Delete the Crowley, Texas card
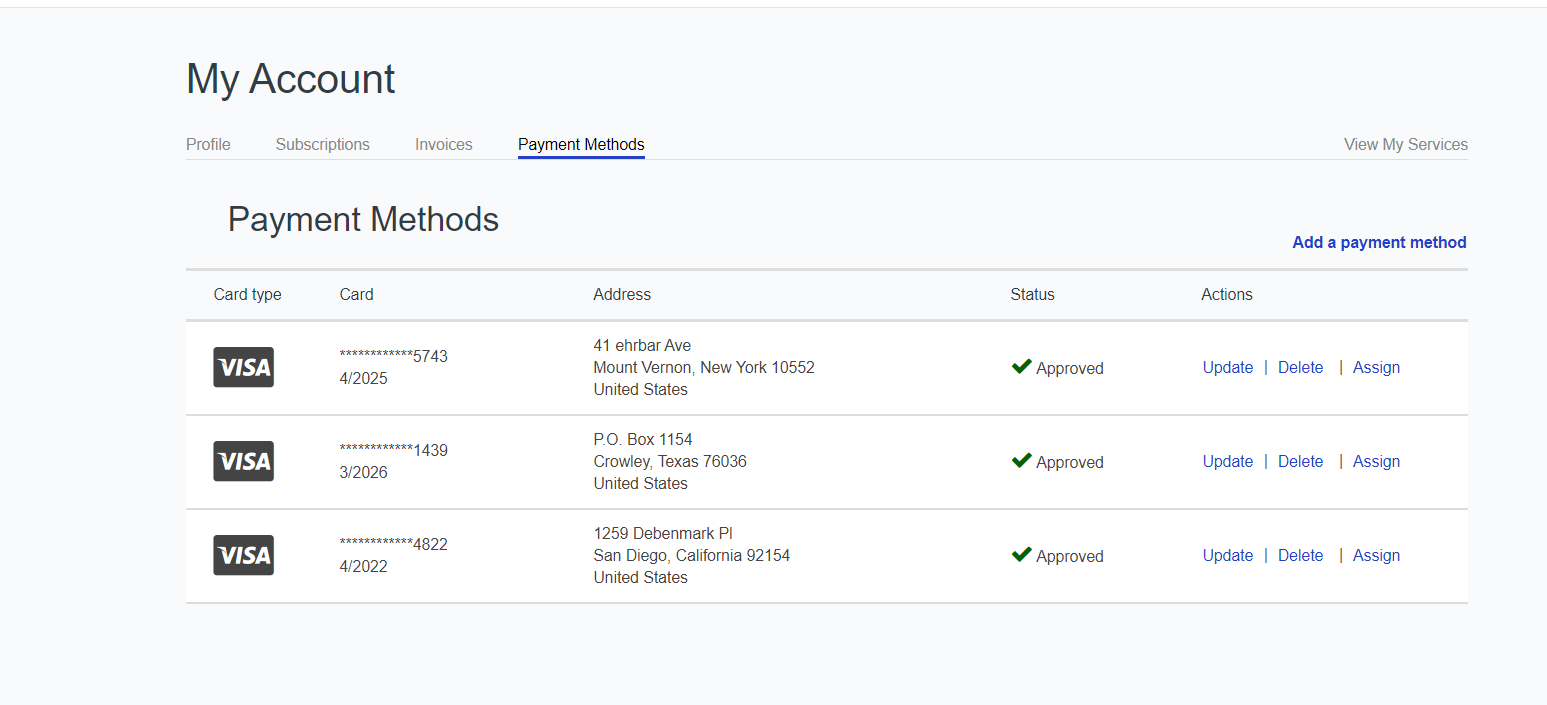This screenshot has height=705, width=1547. coord(1300,461)
